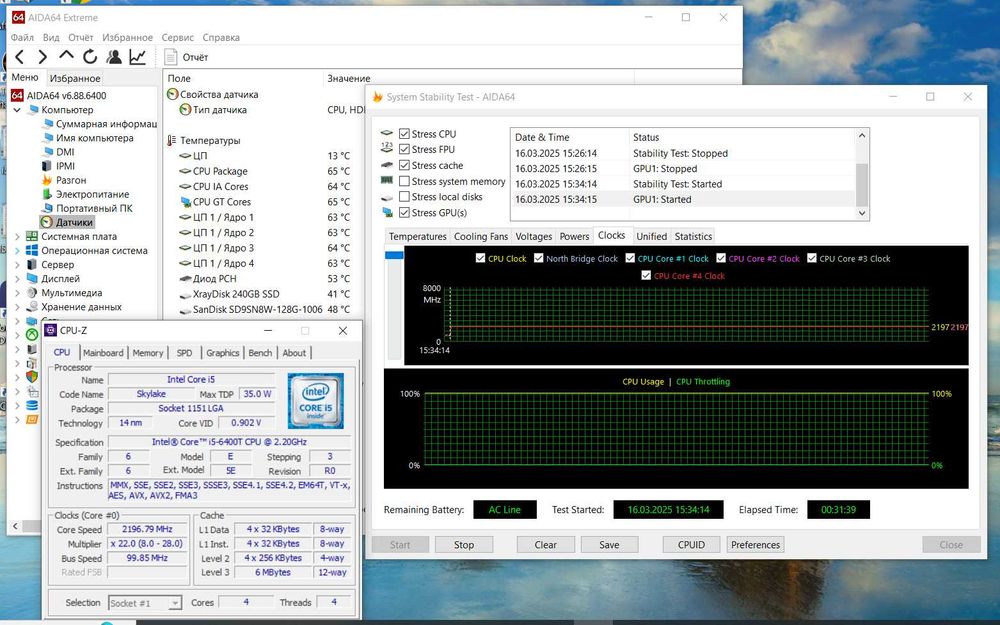The width and height of the screenshot is (1000, 625).
Task: Open the Сервис menu
Action: click(x=178, y=38)
